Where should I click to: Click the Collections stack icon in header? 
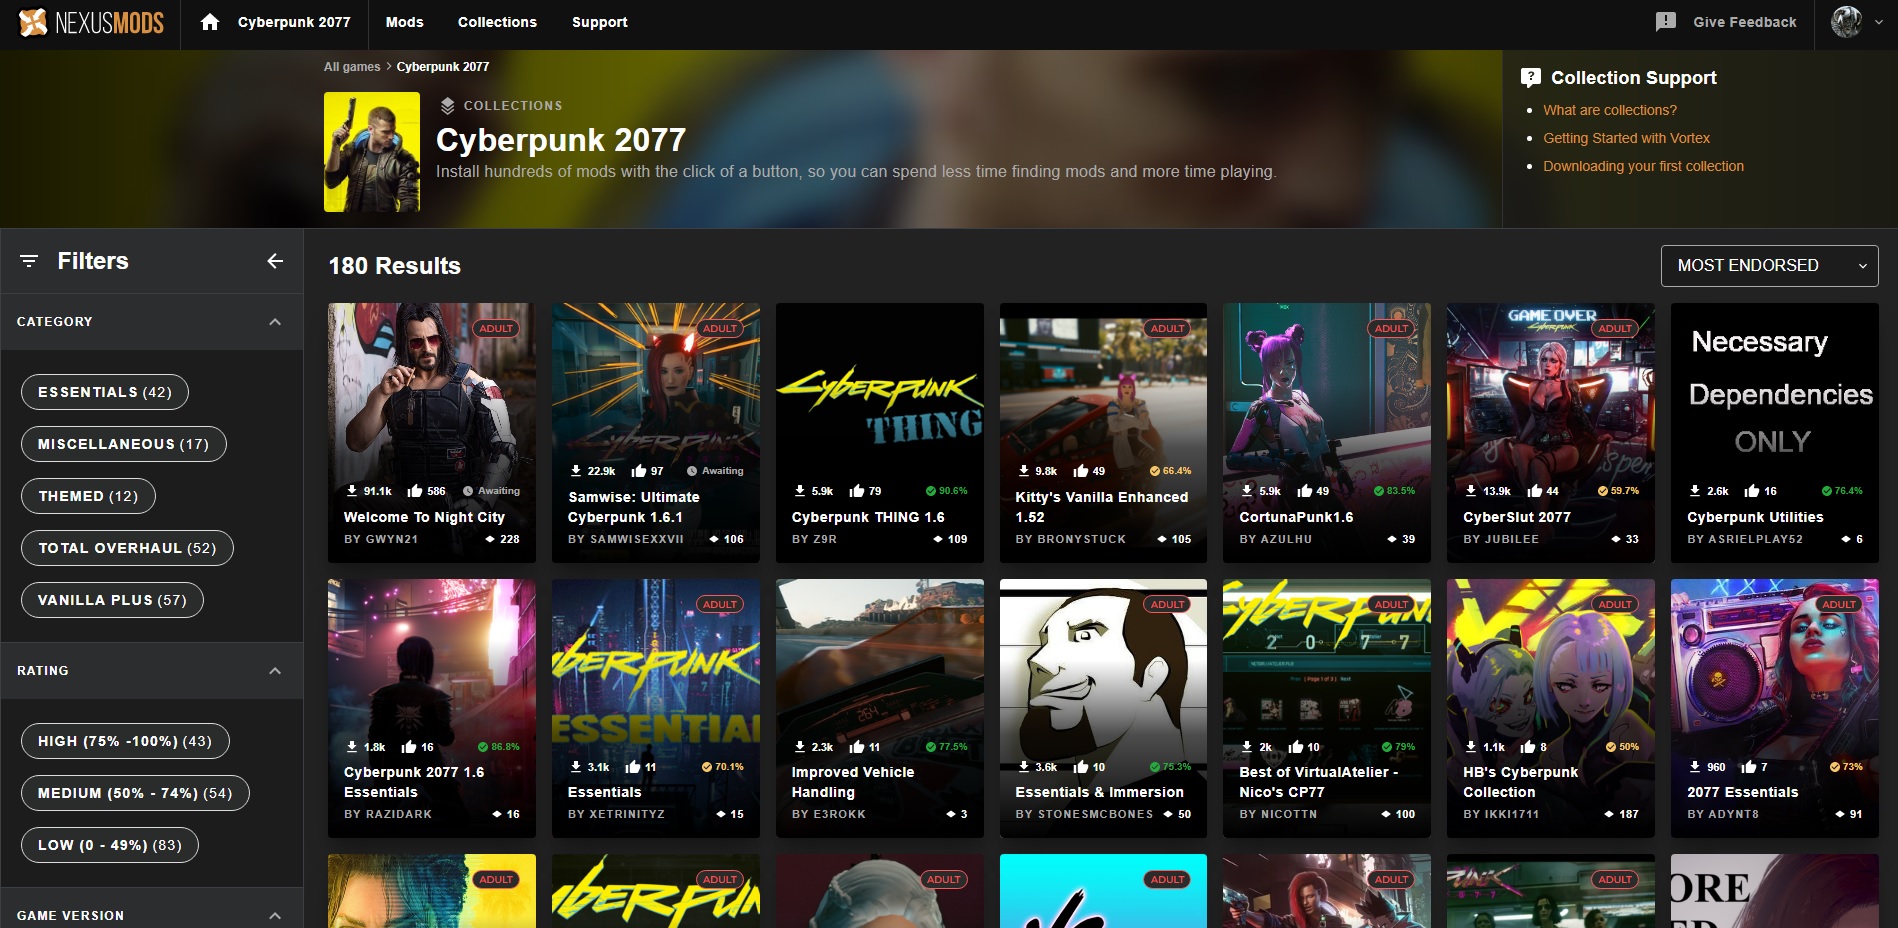[x=447, y=106]
